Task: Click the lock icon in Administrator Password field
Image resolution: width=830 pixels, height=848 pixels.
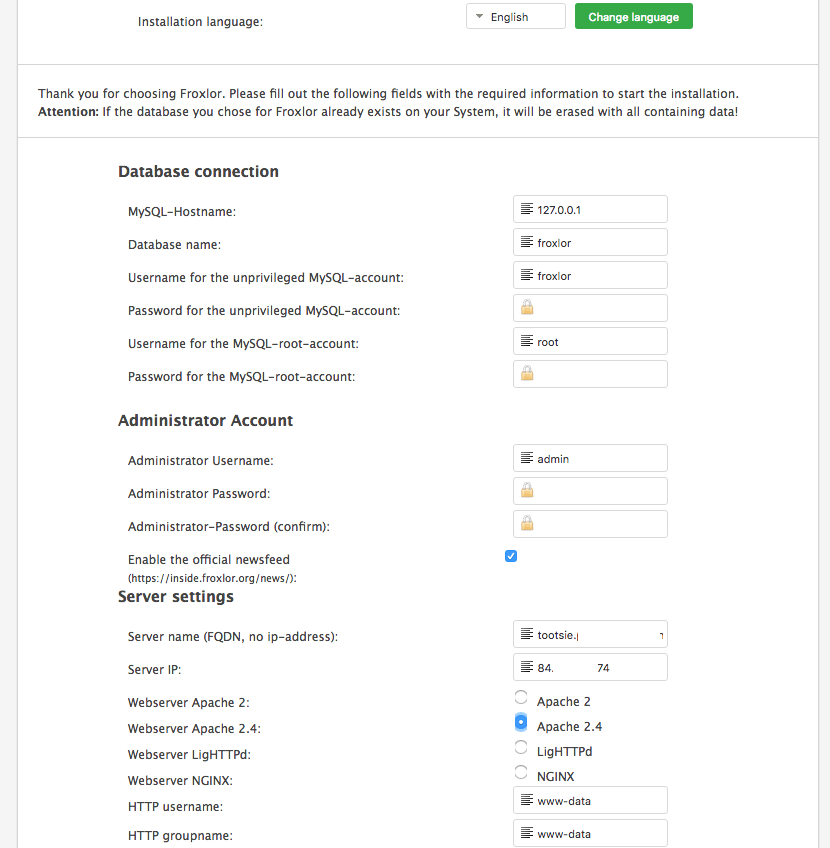Action: click(x=527, y=491)
